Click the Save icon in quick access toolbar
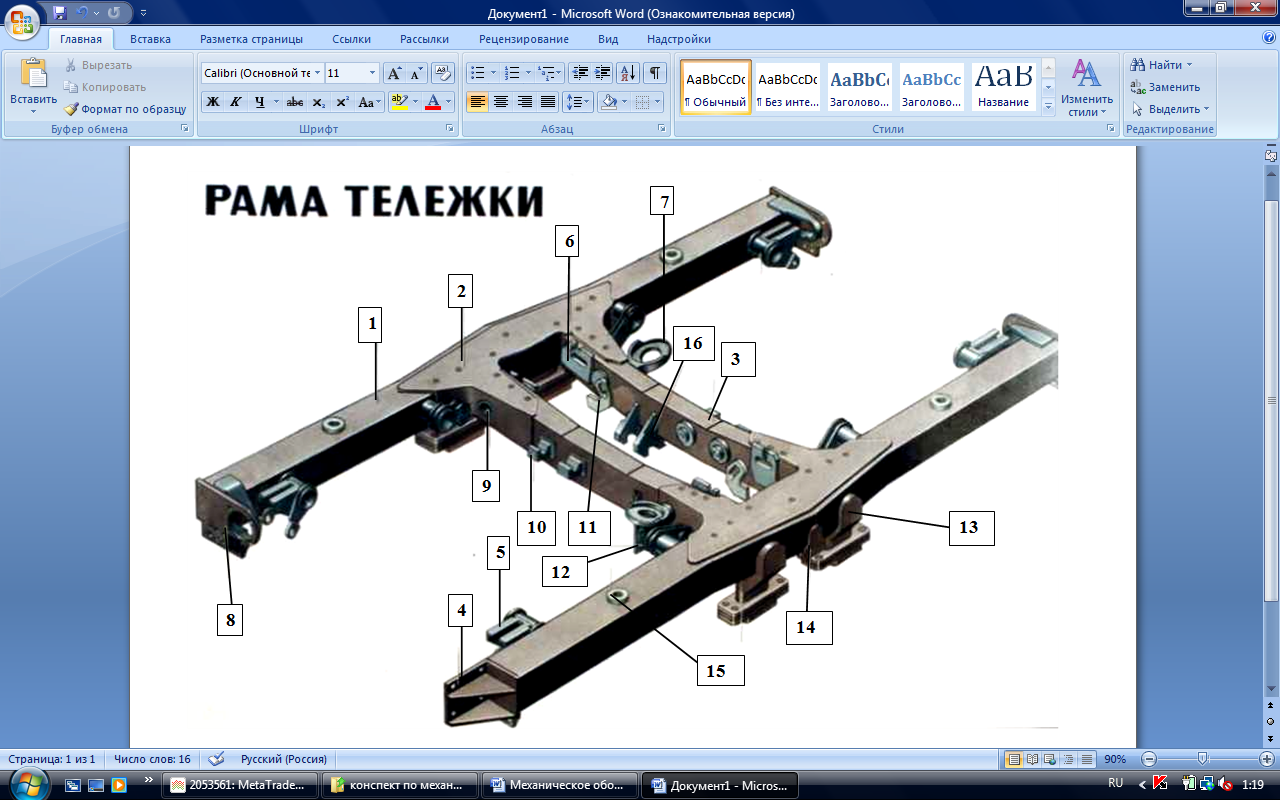Screen dimensions: 1280x800 click(60, 14)
